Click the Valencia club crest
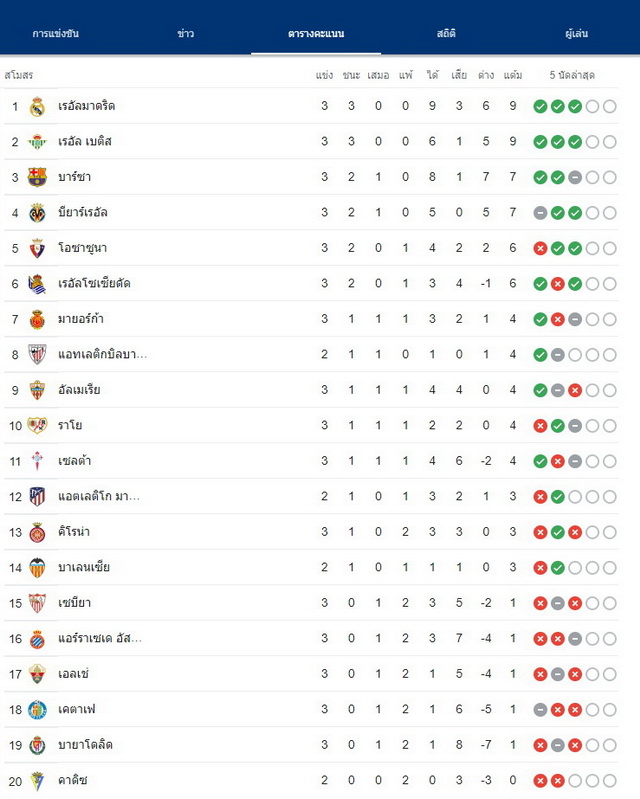The image size is (640, 799). pyautogui.click(x=37, y=568)
